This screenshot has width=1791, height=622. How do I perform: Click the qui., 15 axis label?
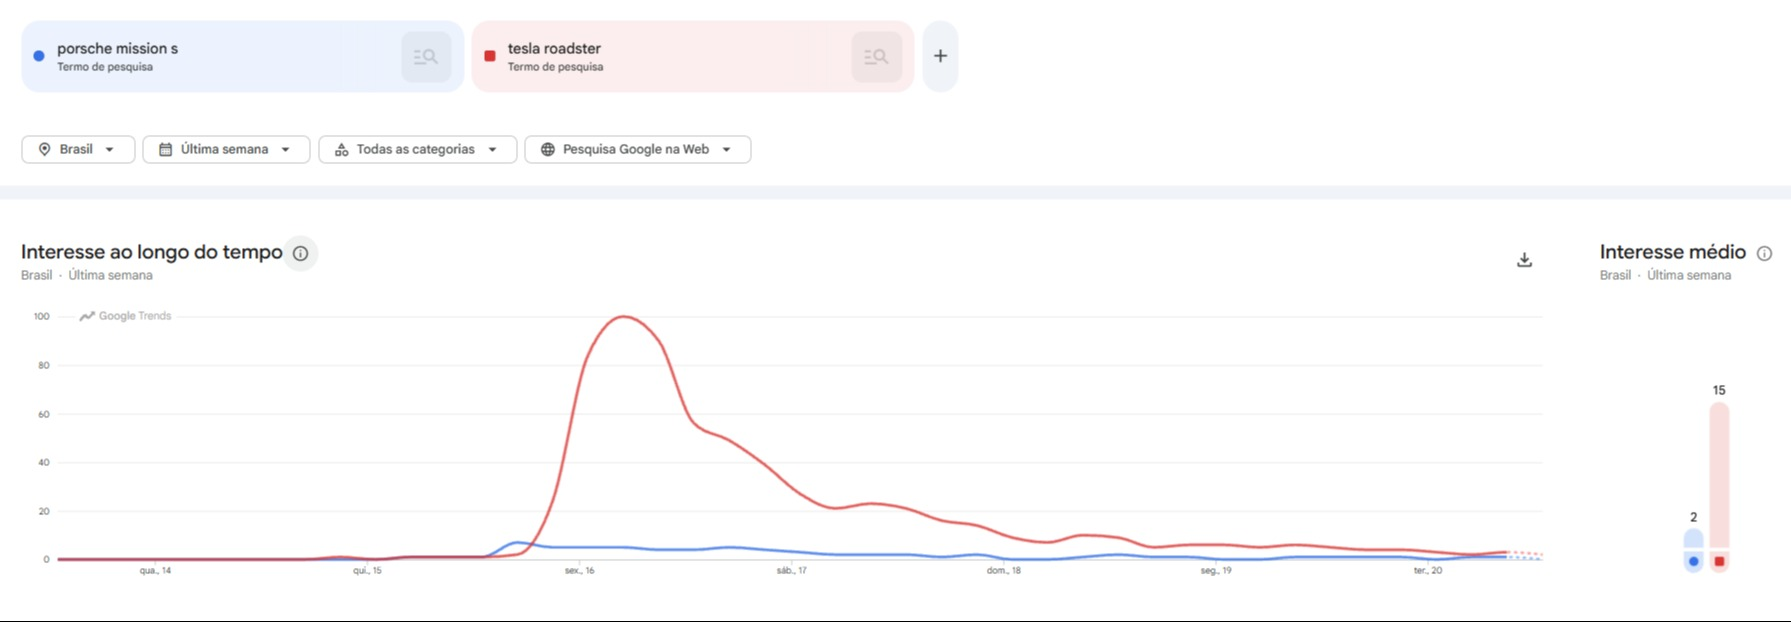pyautogui.click(x=367, y=571)
